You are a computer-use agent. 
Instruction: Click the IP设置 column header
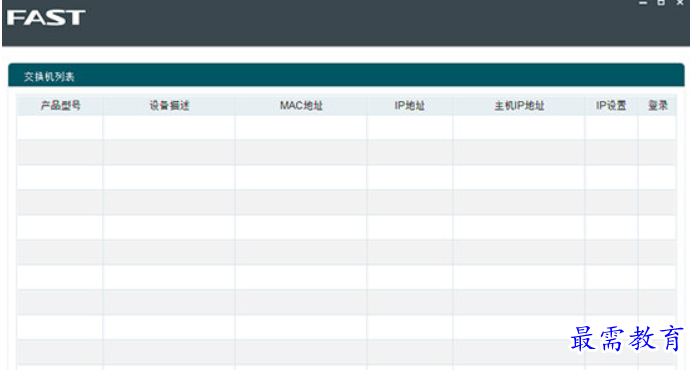[611, 106]
